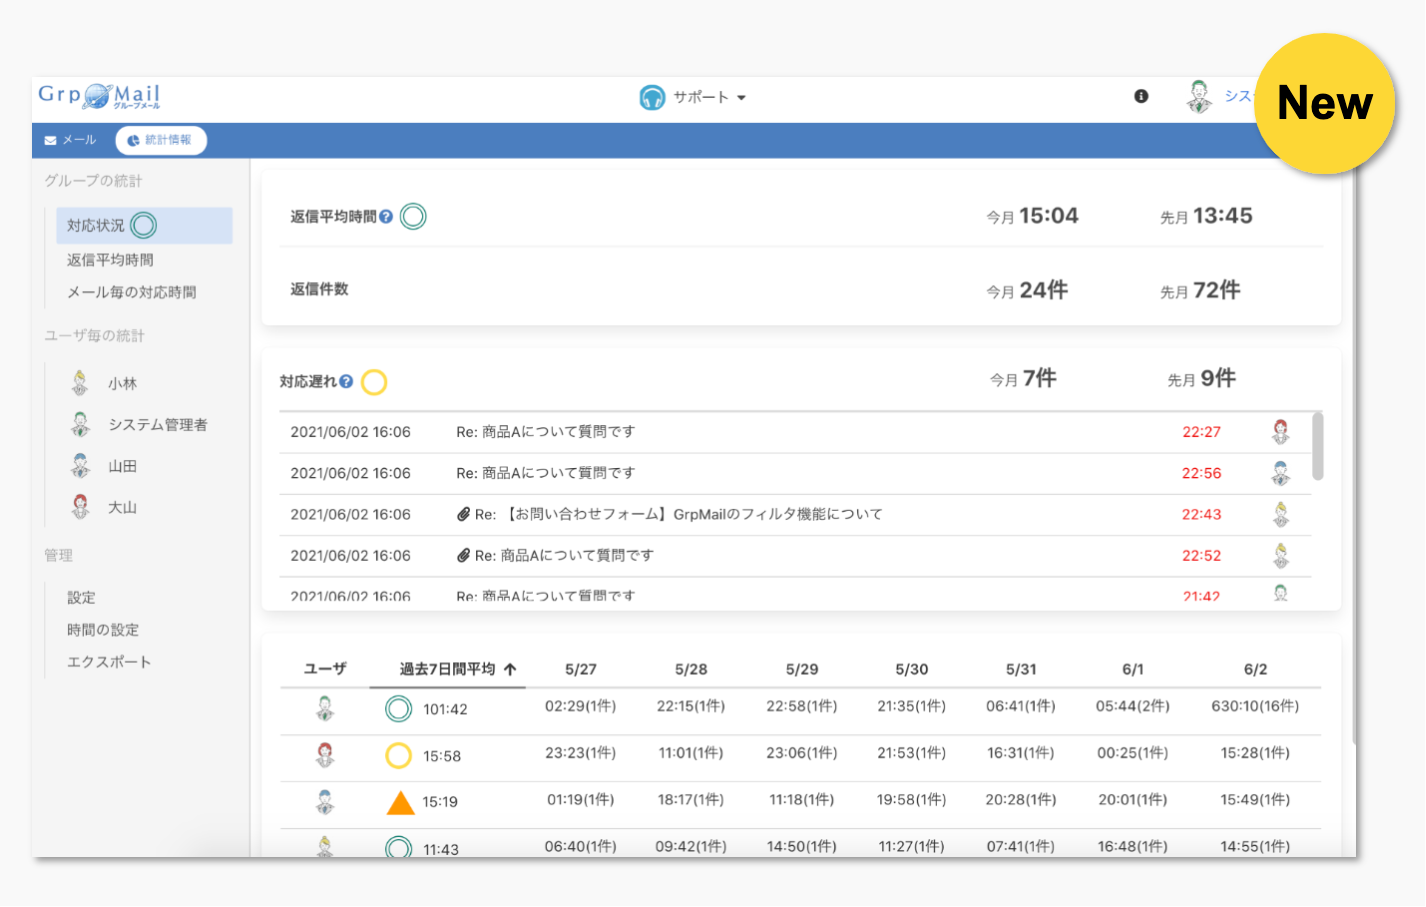Viewport: 1426px width, 907px height.
Task: Click the info icon in header
Action: click(1141, 96)
